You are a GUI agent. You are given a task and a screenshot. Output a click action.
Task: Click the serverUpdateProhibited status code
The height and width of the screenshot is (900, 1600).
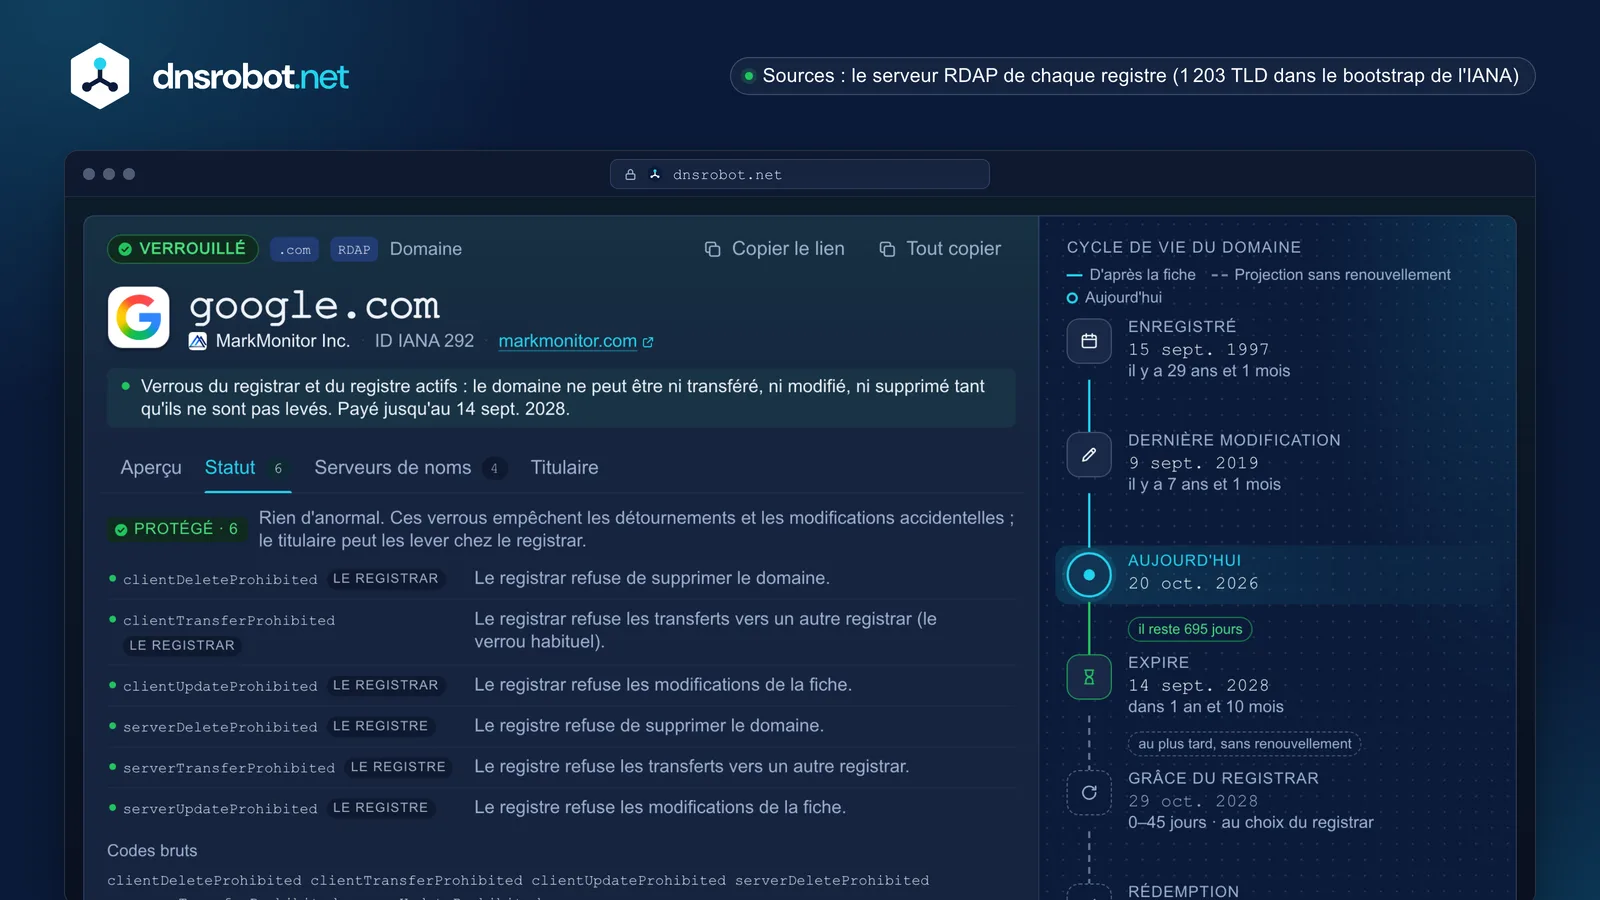[220, 809]
